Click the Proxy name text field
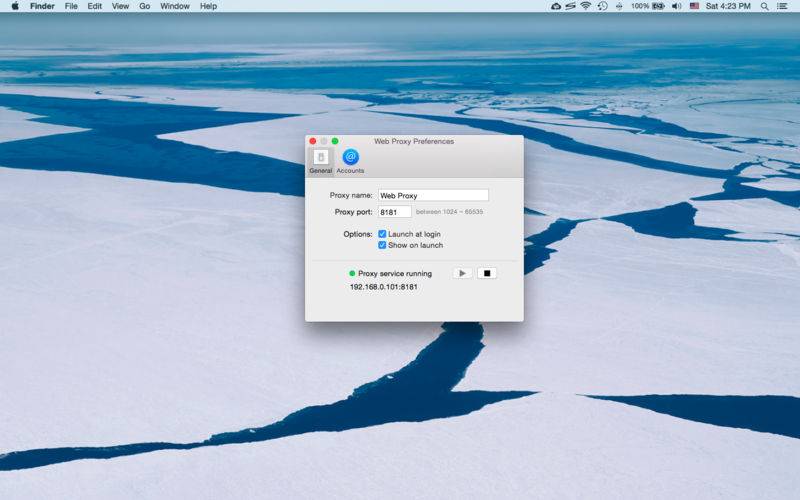The width and height of the screenshot is (800, 500). (x=433, y=196)
